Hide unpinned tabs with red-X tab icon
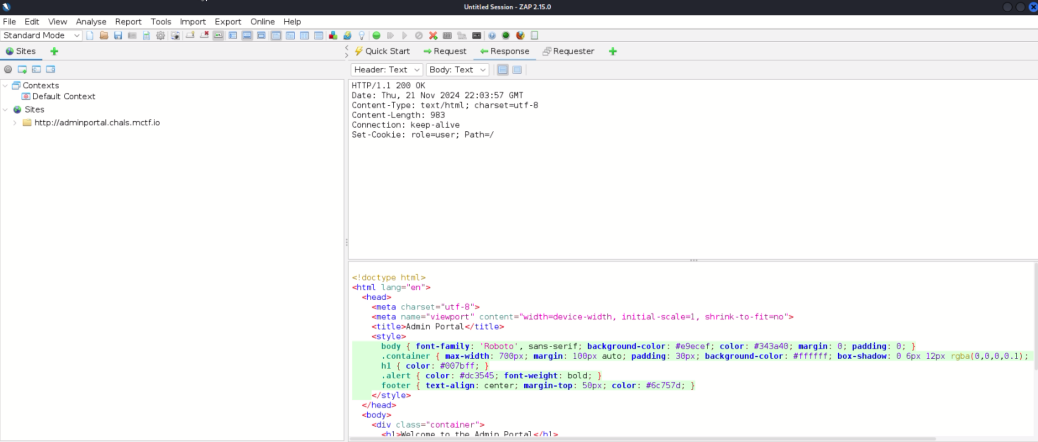Viewport: 1038px width, 442px height. (205, 36)
